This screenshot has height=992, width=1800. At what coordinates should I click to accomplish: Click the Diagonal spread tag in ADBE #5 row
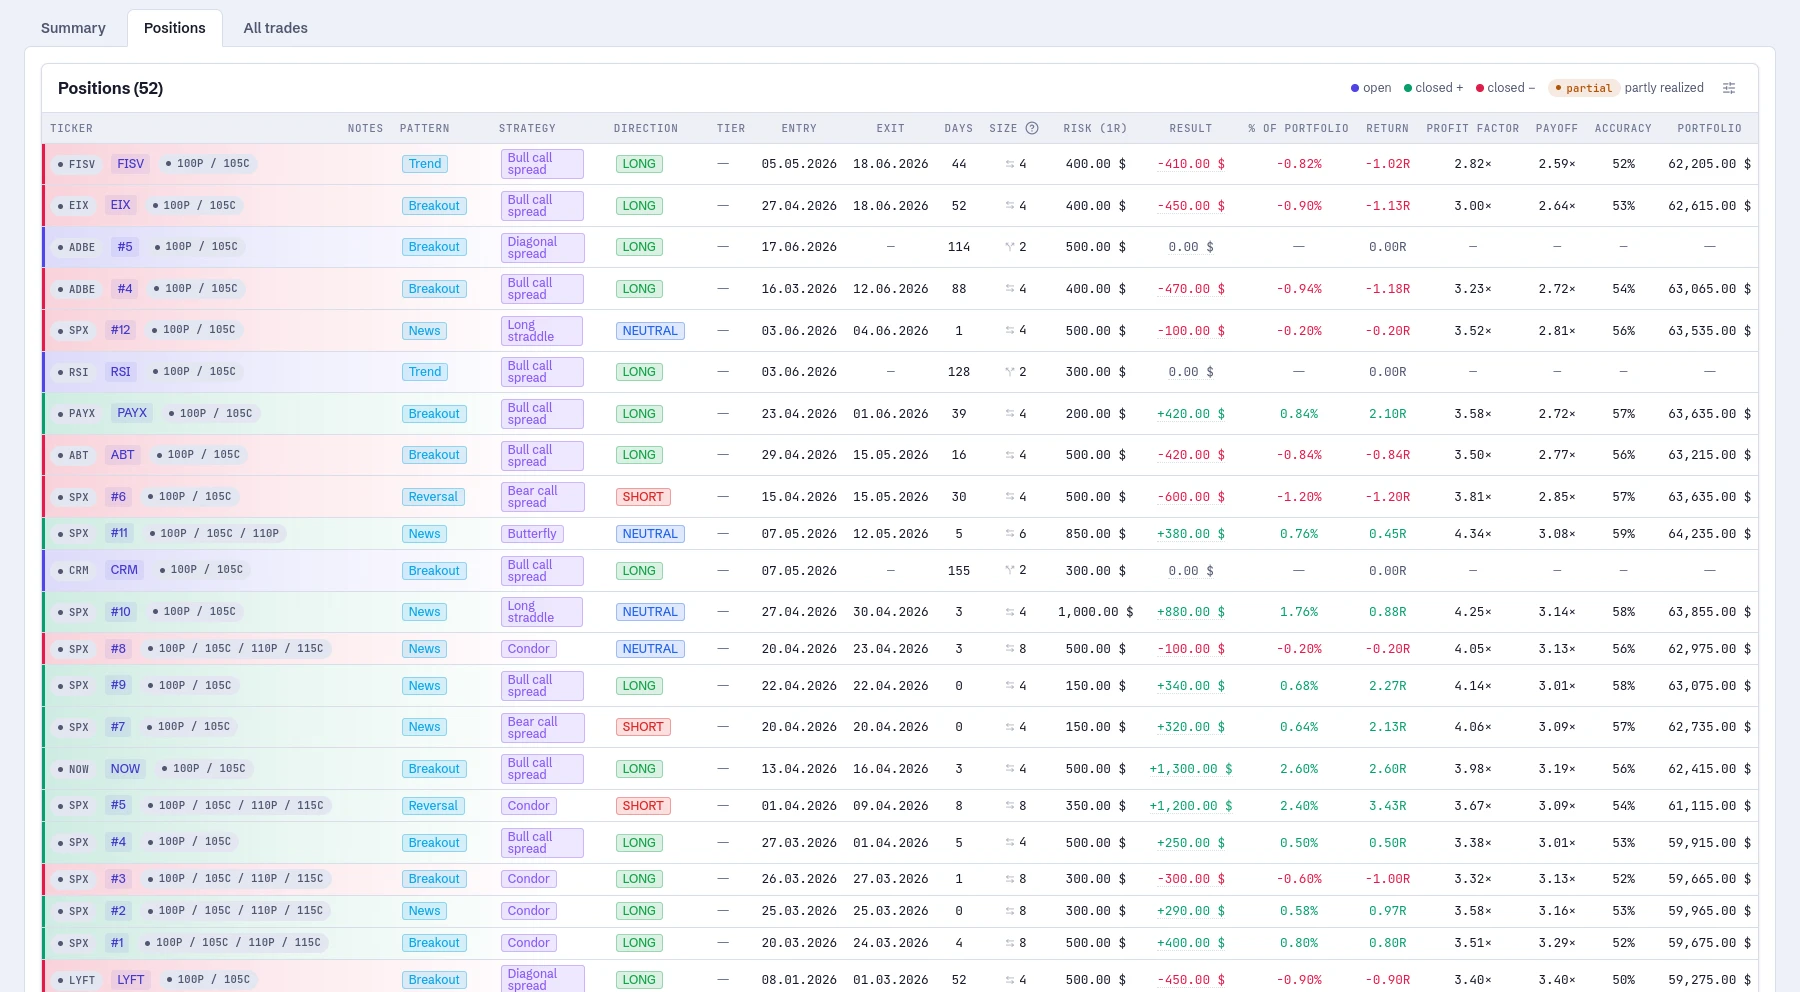click(x=542, y=247)
